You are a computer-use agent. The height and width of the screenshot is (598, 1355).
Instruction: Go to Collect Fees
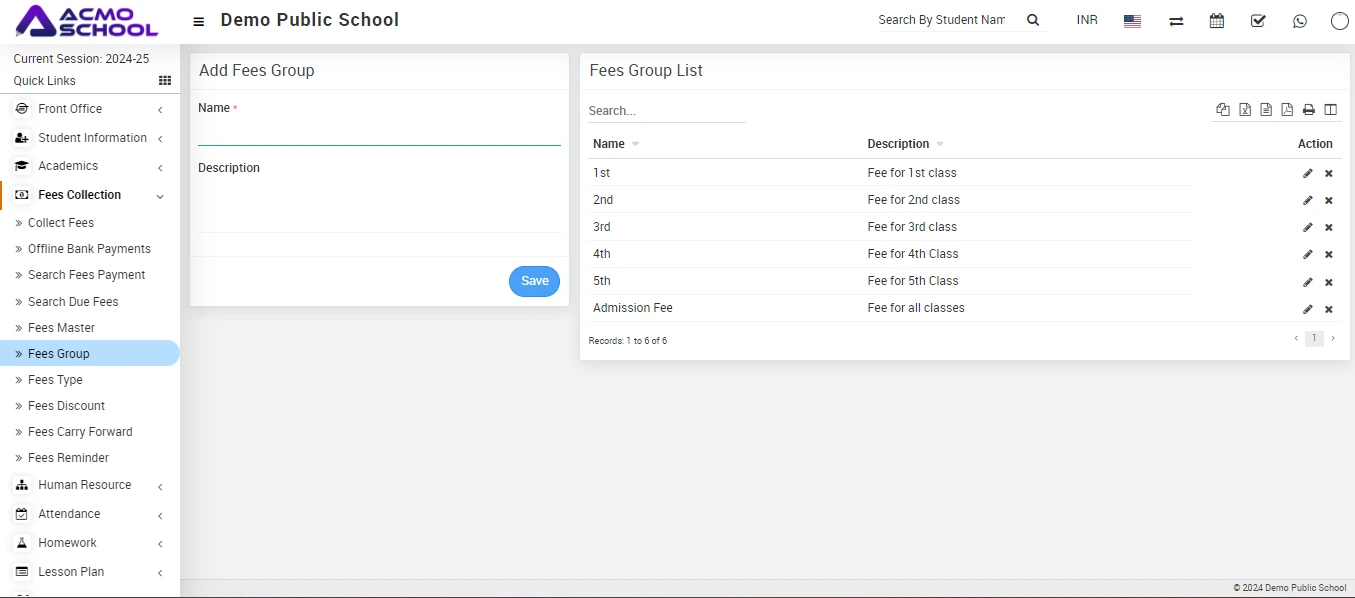(x=61, y=223)
